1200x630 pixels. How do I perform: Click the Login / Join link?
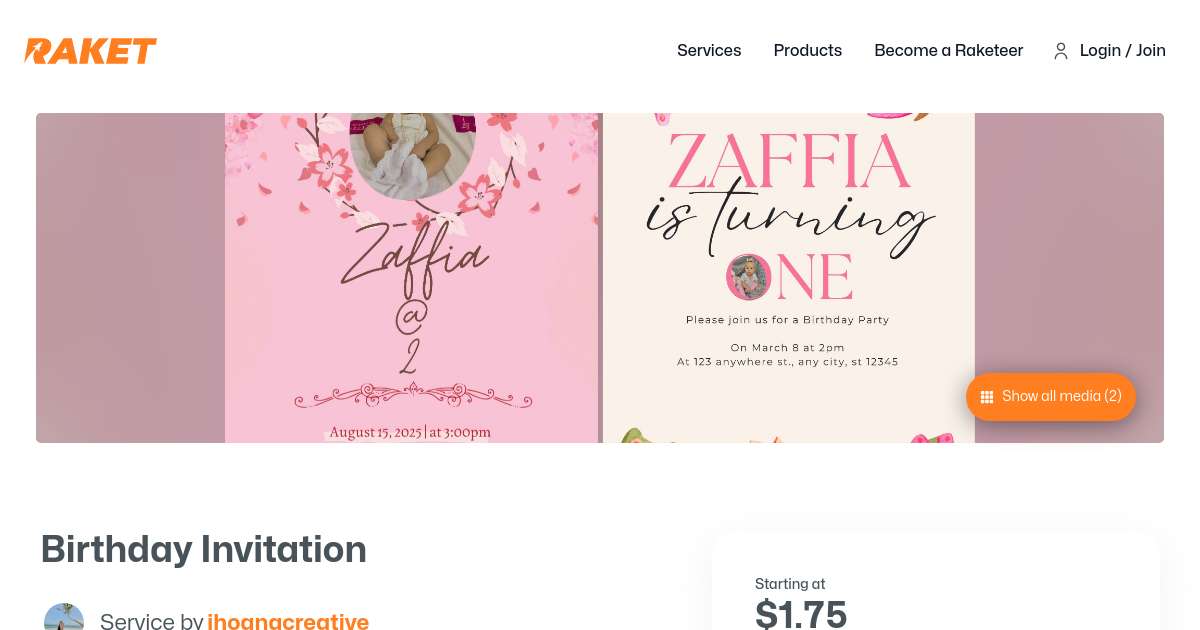1122,51
